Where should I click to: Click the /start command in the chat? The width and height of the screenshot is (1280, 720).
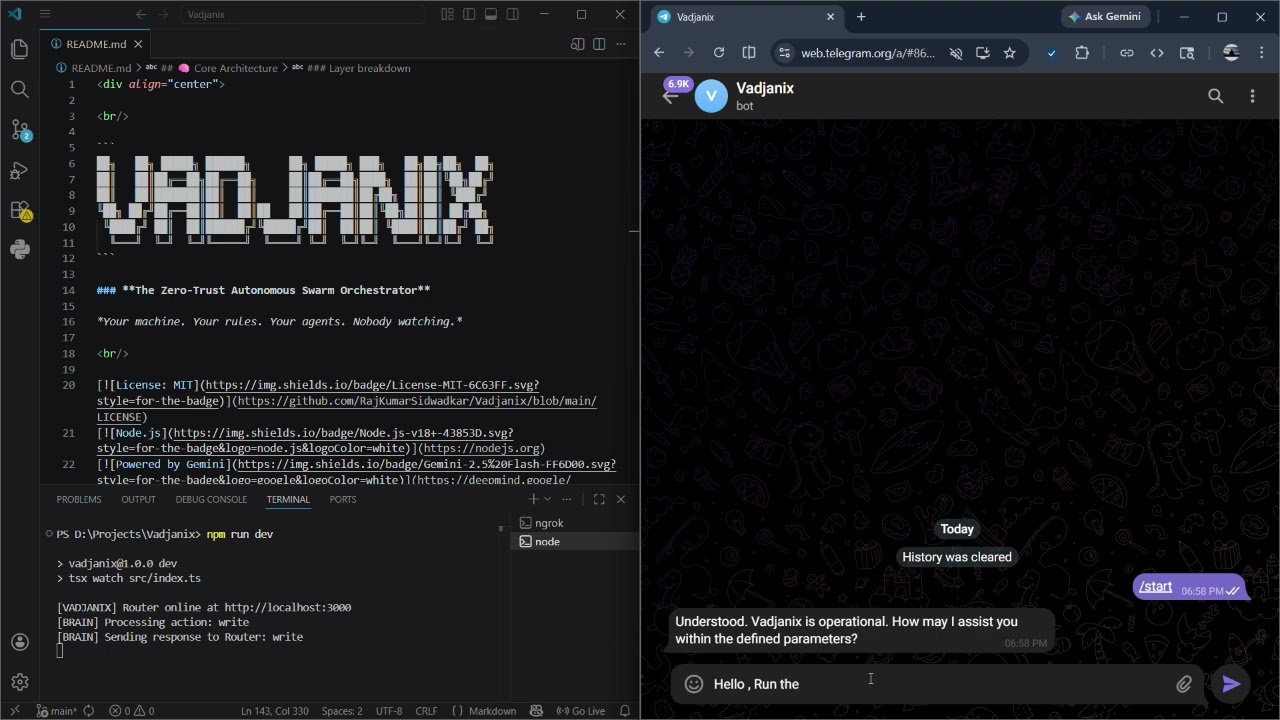[1155, 587]
